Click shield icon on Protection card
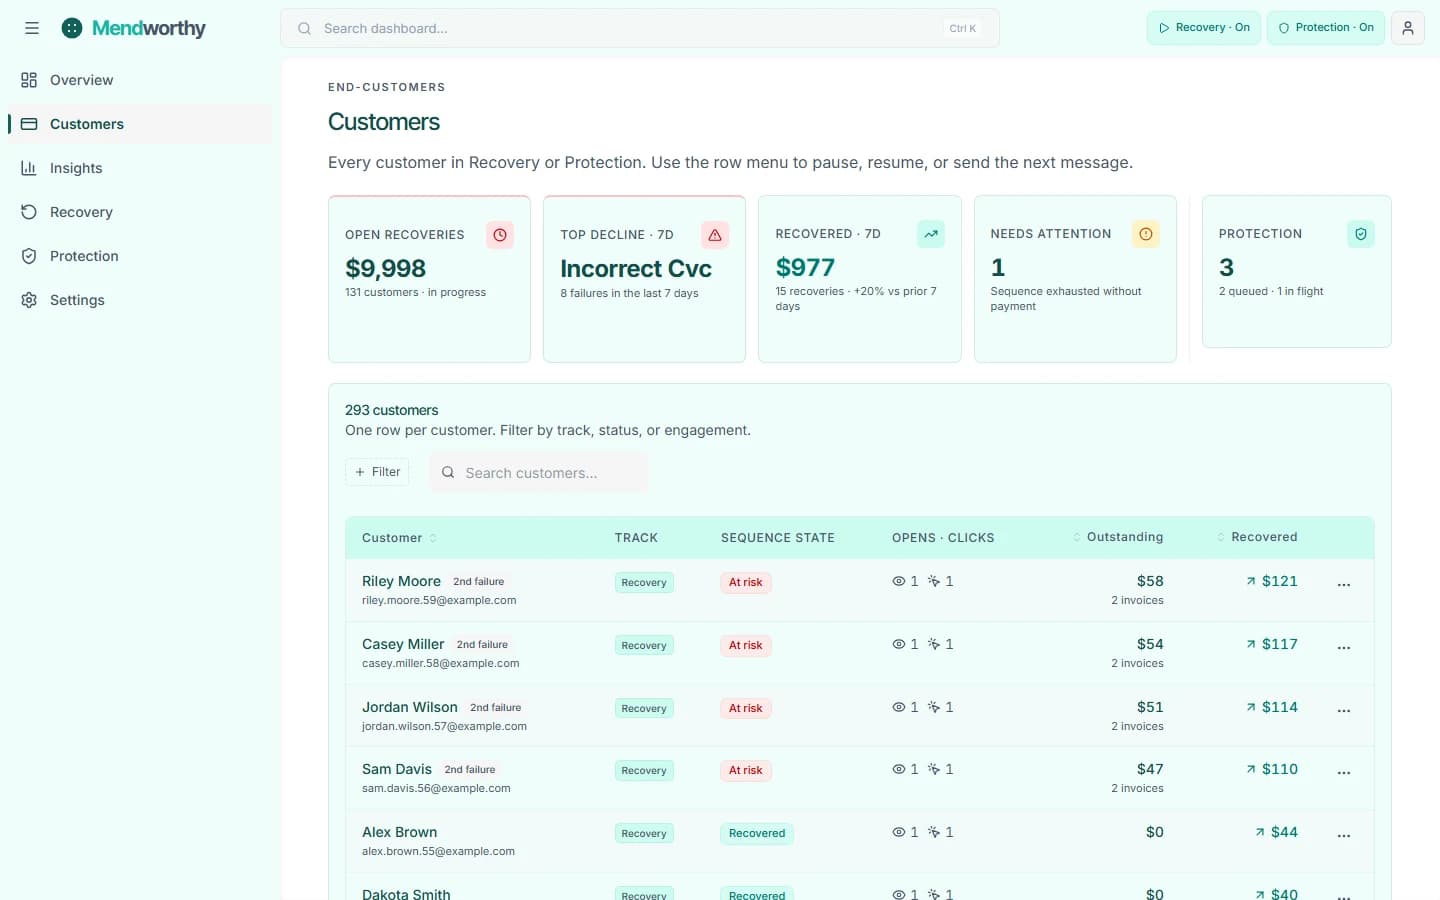Image resolution: width=1440 pixels, height=900 pixels. [x=1361, y=234]
